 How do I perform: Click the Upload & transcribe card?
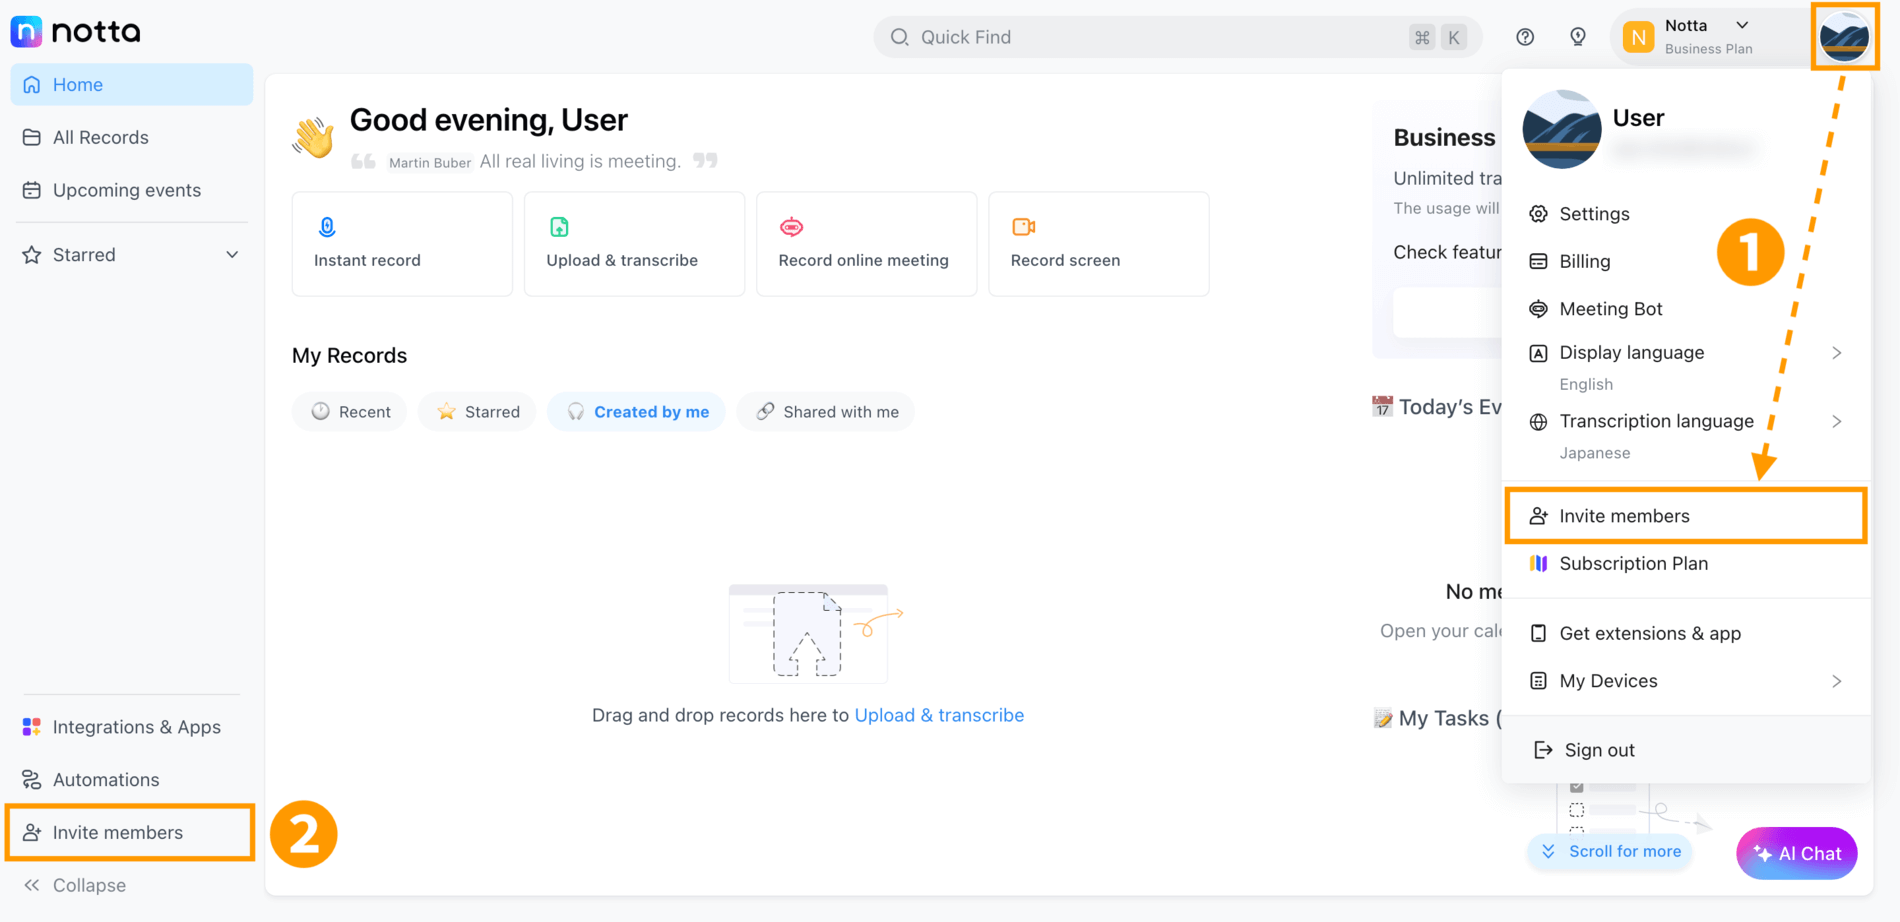pos(634,244)
